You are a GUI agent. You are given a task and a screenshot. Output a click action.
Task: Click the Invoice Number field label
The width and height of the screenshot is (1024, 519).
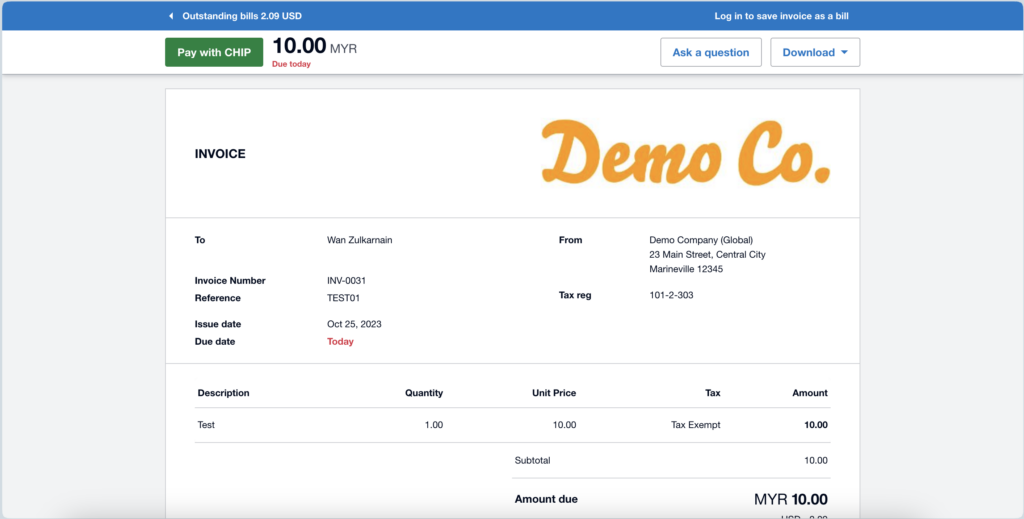pos(230,281)
